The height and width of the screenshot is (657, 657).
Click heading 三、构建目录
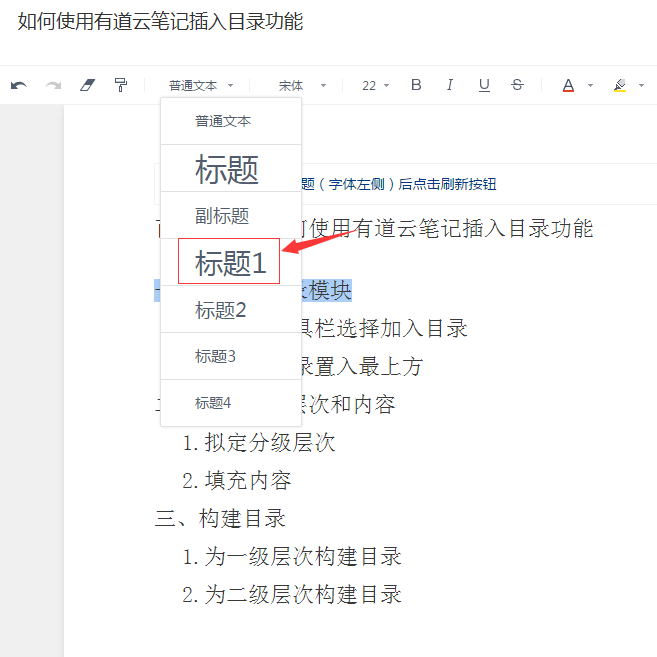(220, 518)
